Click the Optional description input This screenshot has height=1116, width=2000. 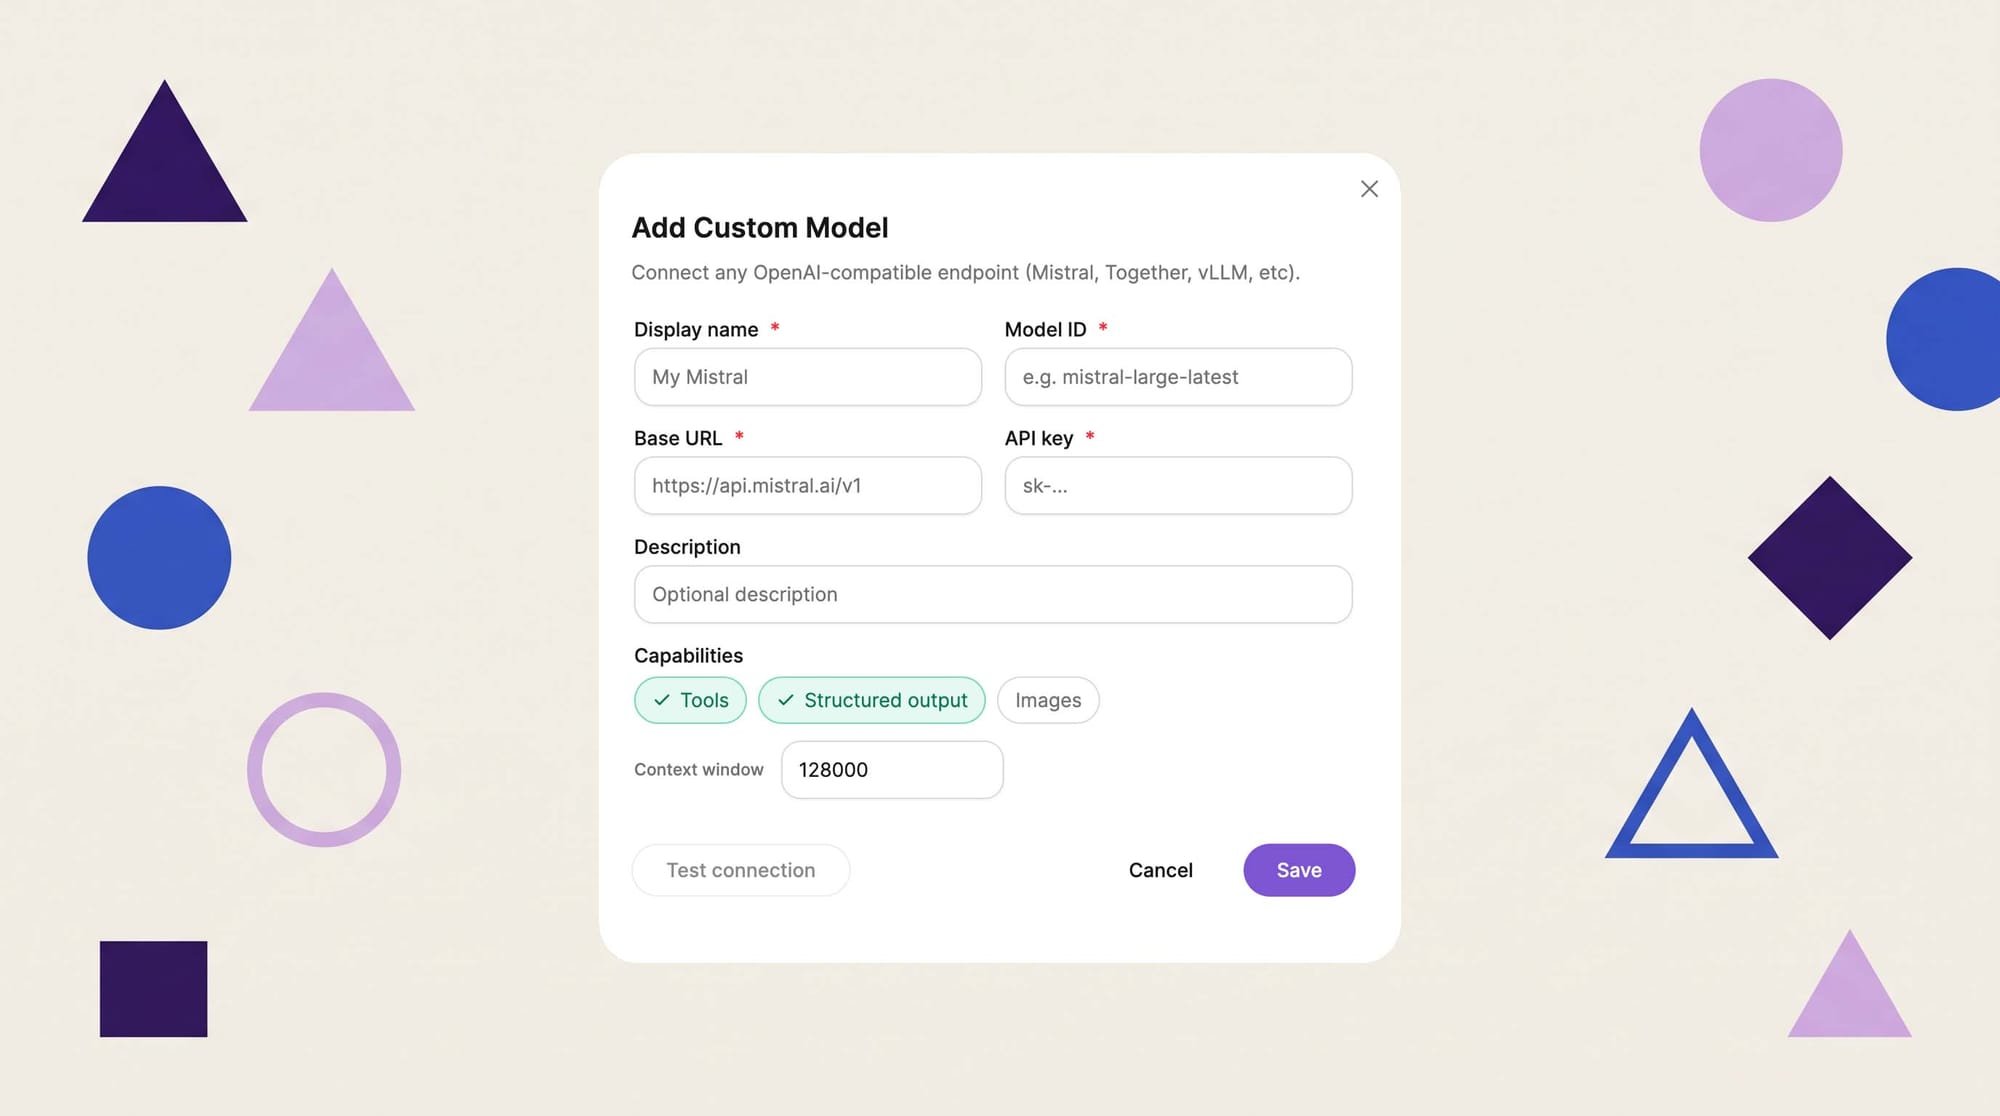click(x=992, y=595)
